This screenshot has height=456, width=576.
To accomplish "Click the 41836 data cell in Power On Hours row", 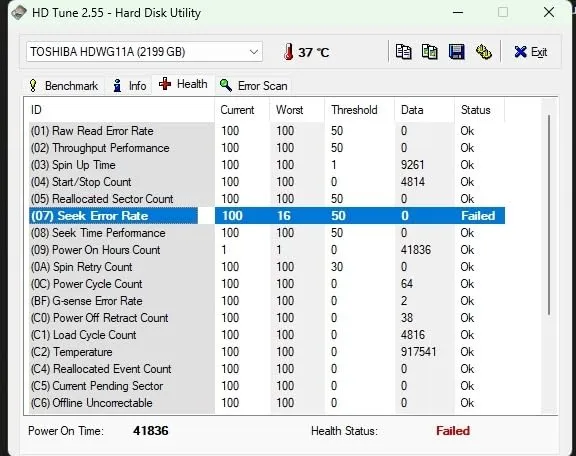I will click(415, 250).
